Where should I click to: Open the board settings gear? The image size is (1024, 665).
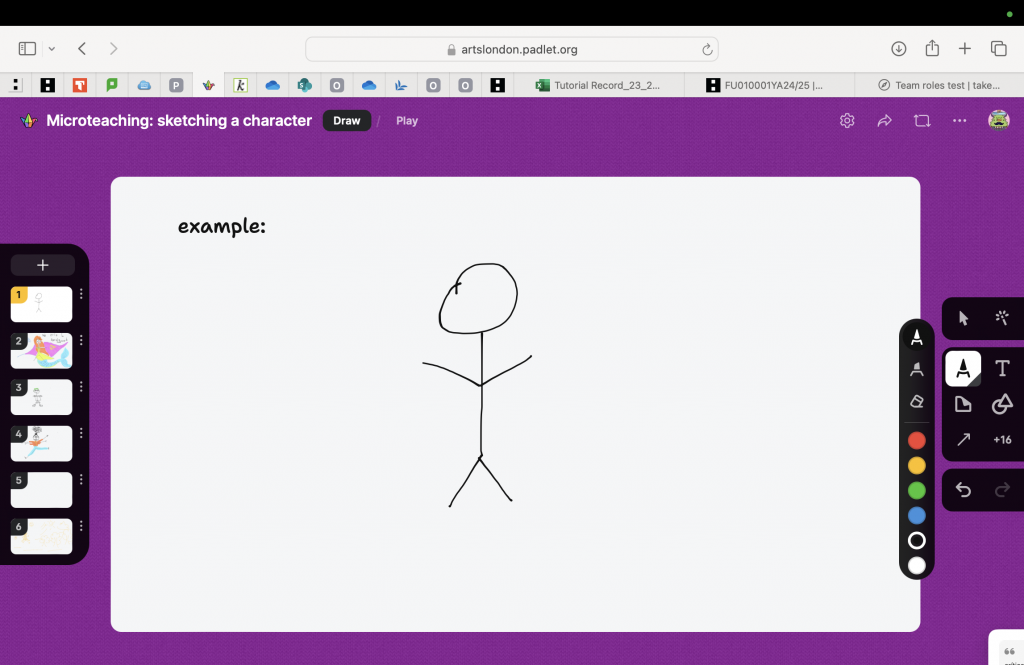click(847, 121)
